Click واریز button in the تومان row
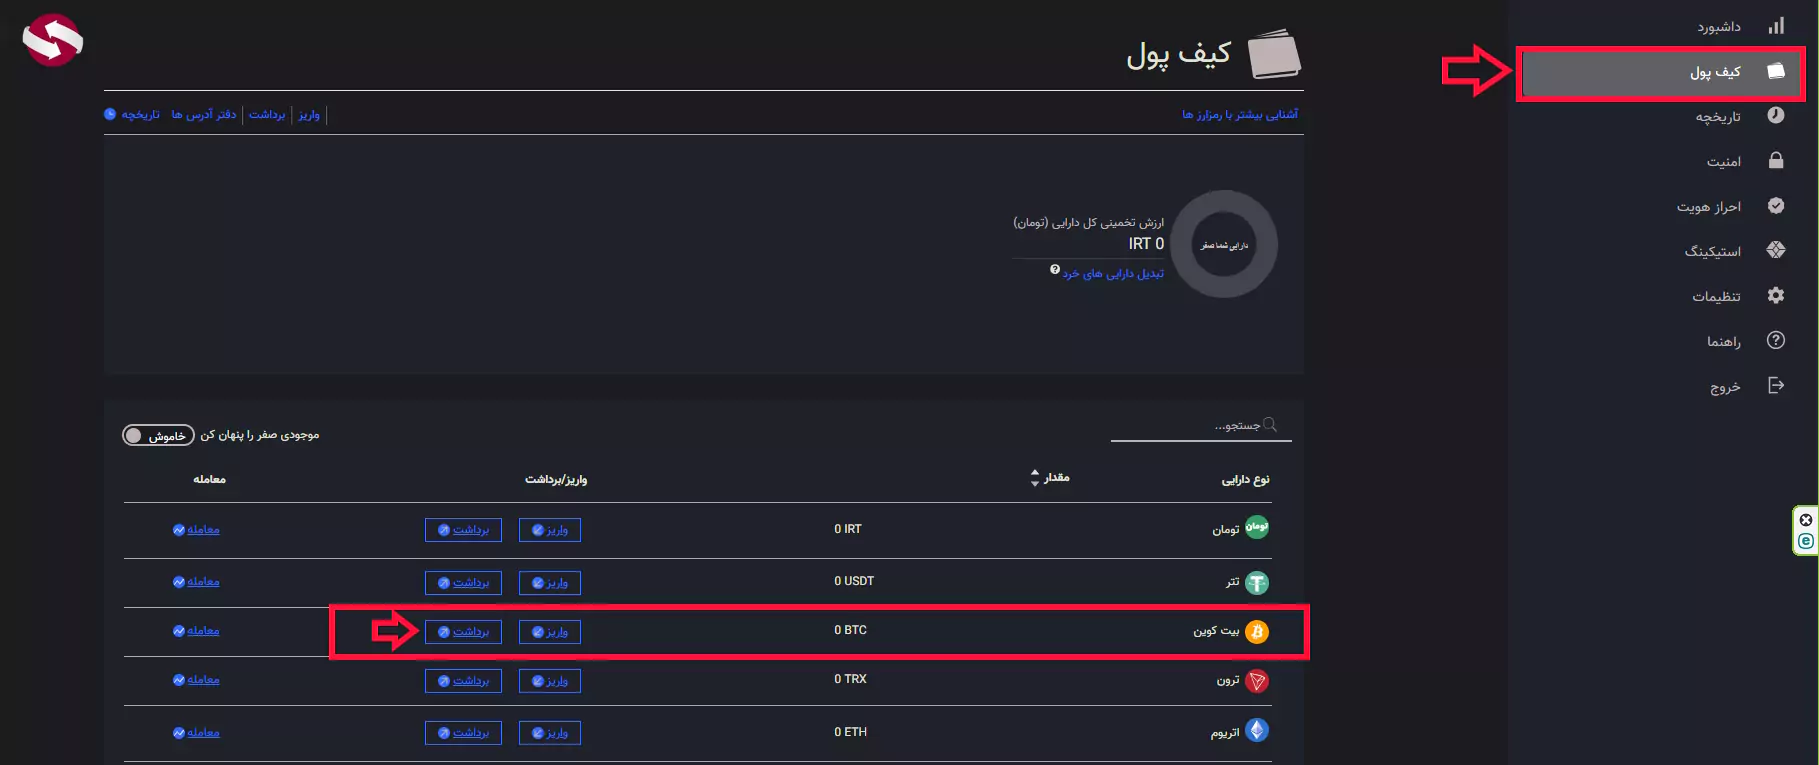The height and width of the screenshot is (765, 1819). pyautogui.click(x=550, y=530)
